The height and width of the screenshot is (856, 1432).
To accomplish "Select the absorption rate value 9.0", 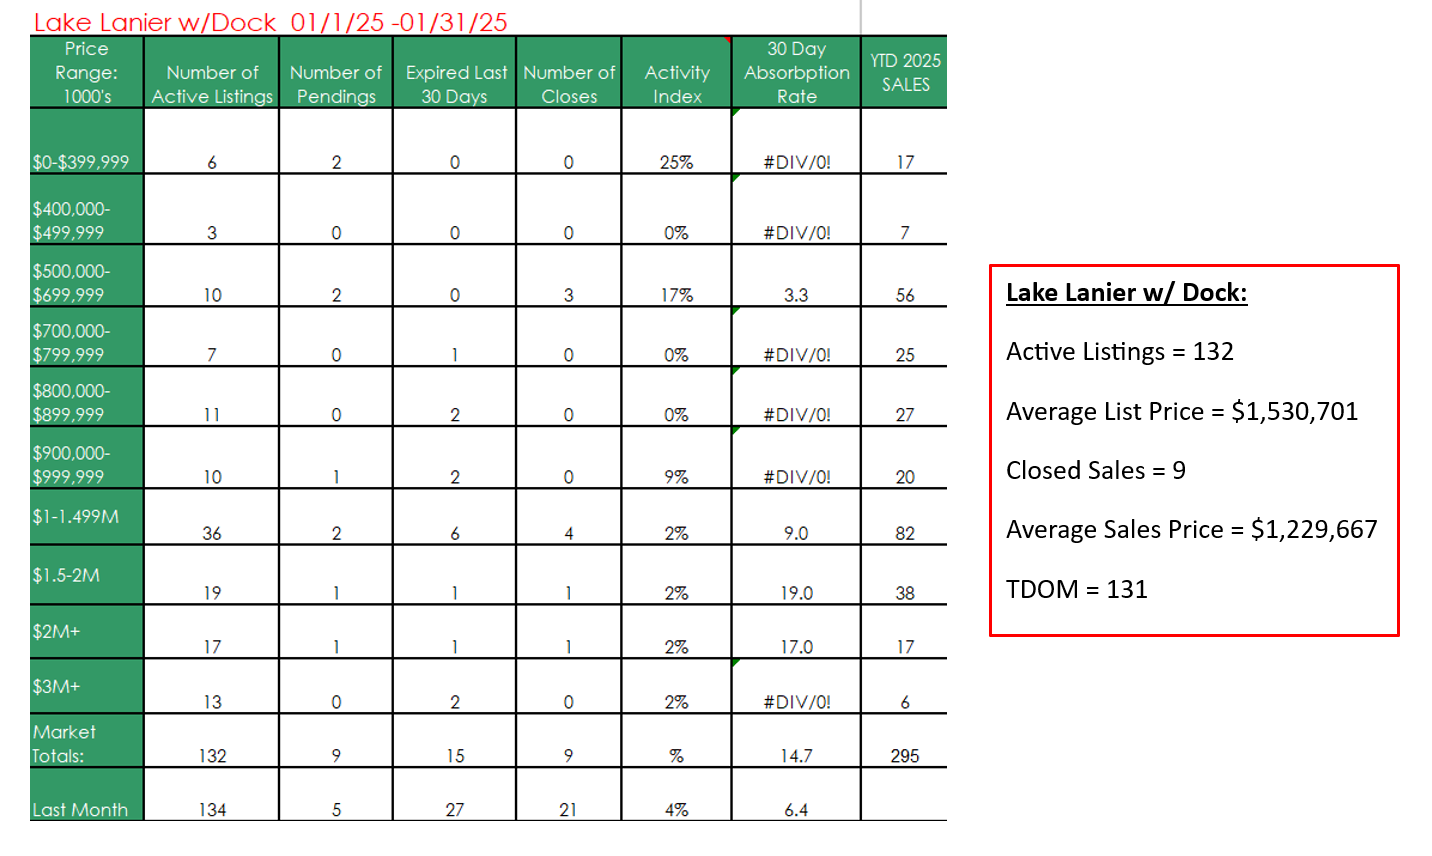I will click(796, 533).
